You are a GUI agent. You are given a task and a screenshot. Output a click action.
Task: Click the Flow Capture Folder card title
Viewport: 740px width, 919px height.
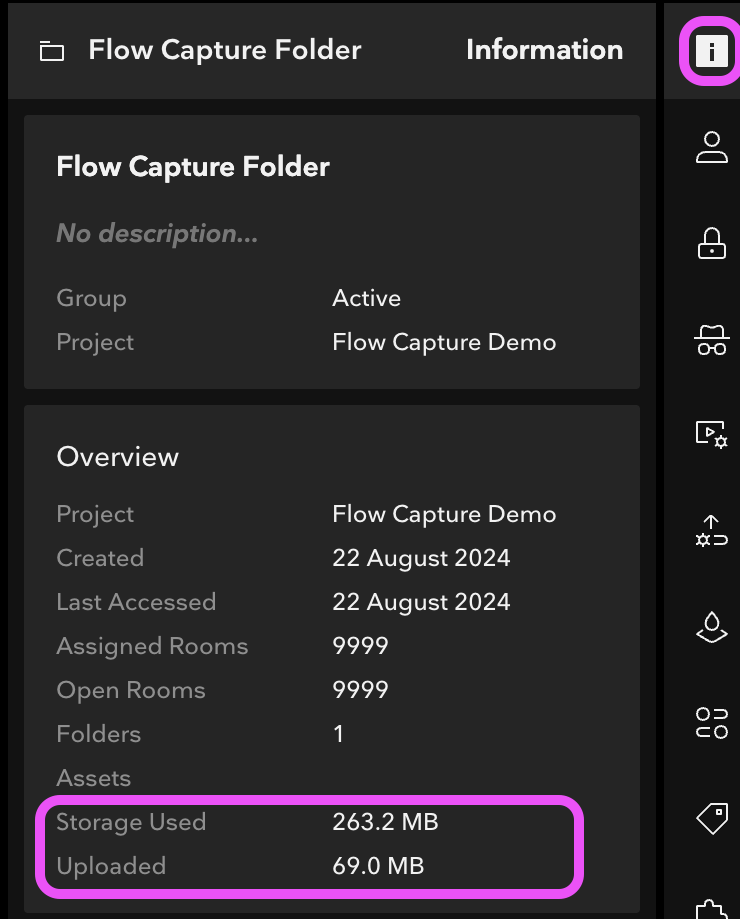[193, 166]
